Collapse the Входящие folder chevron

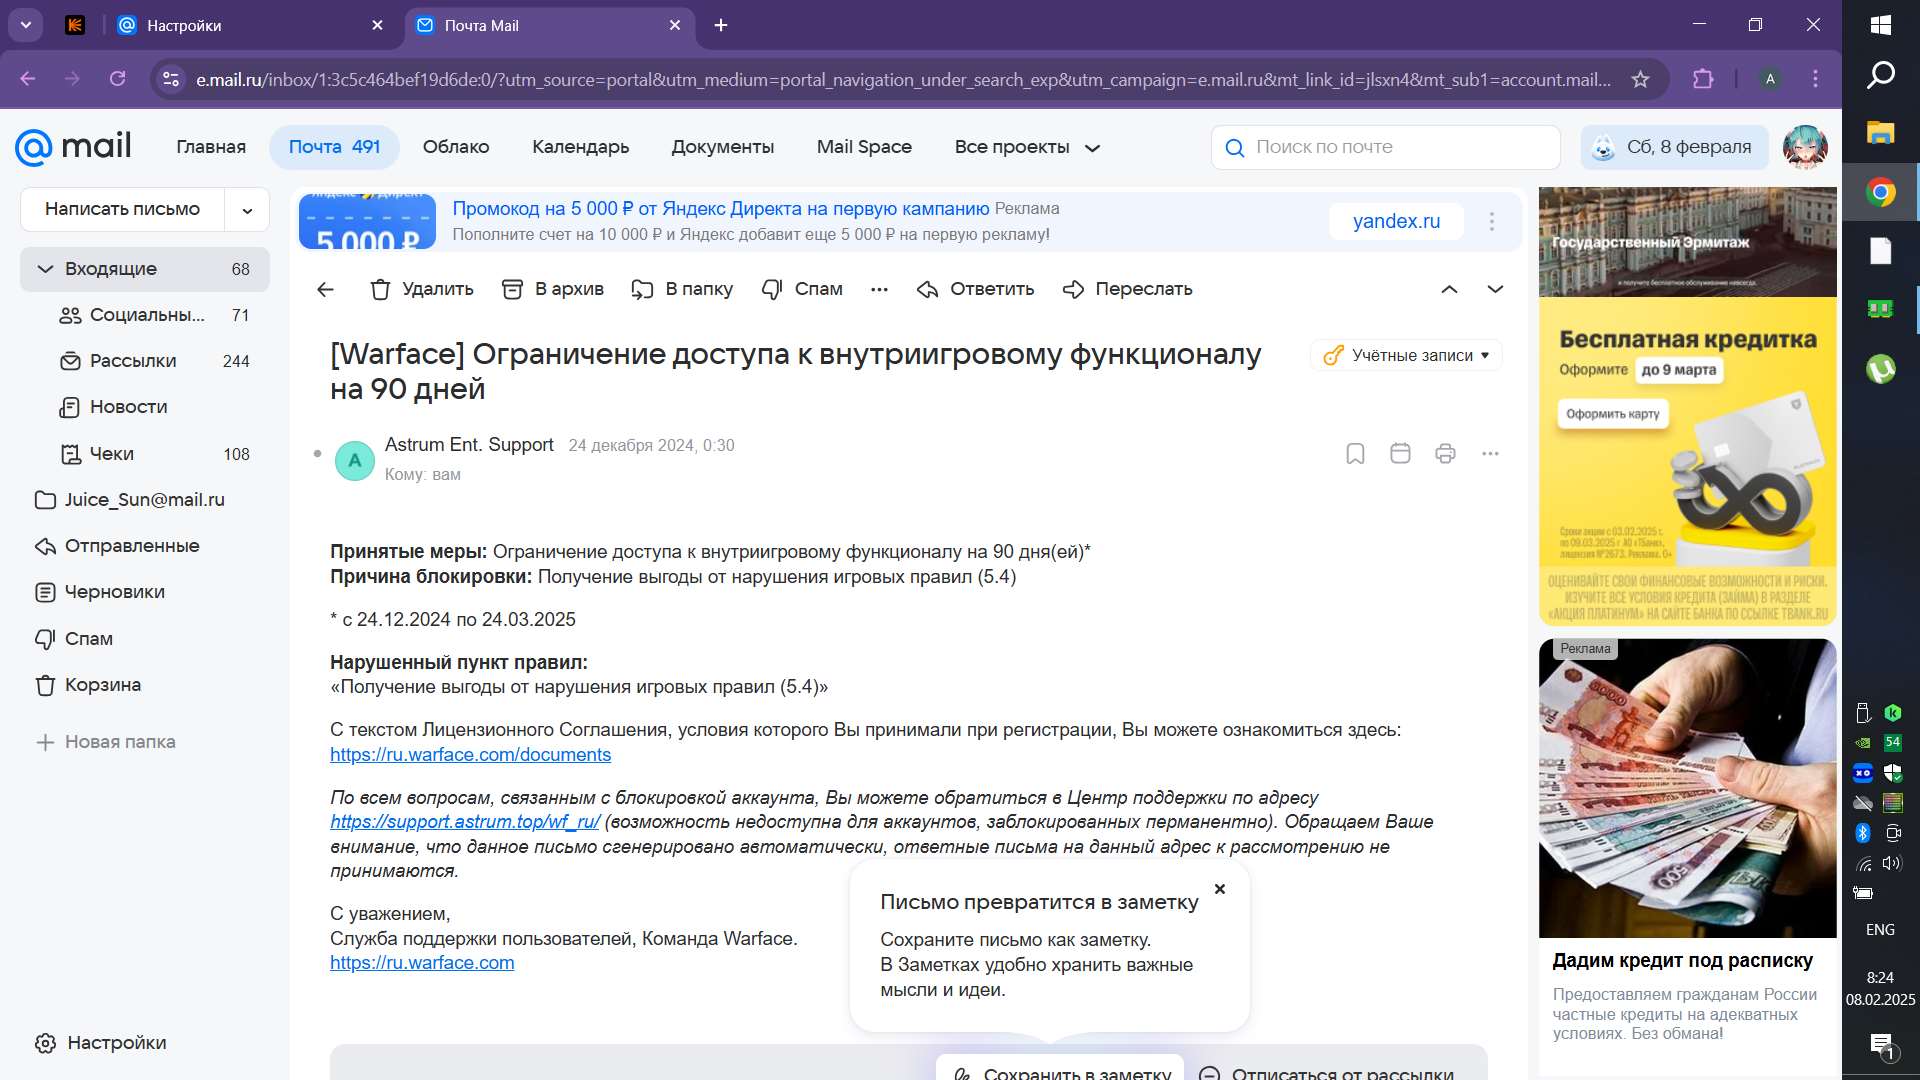(x=44, y=269)
